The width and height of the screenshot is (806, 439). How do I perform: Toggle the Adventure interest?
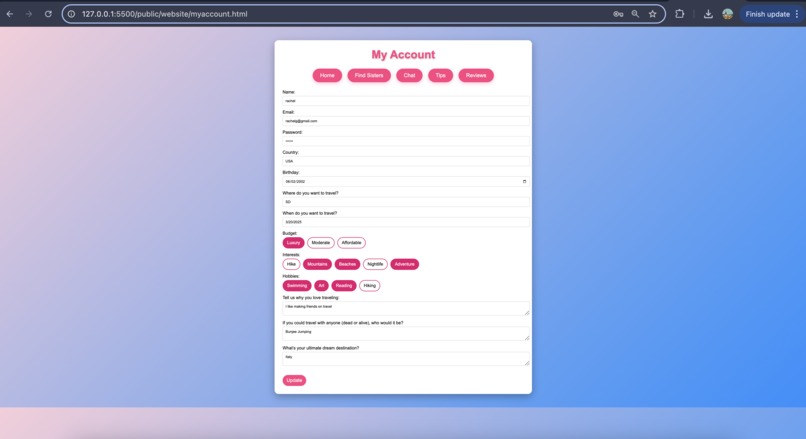click(405, 264)
